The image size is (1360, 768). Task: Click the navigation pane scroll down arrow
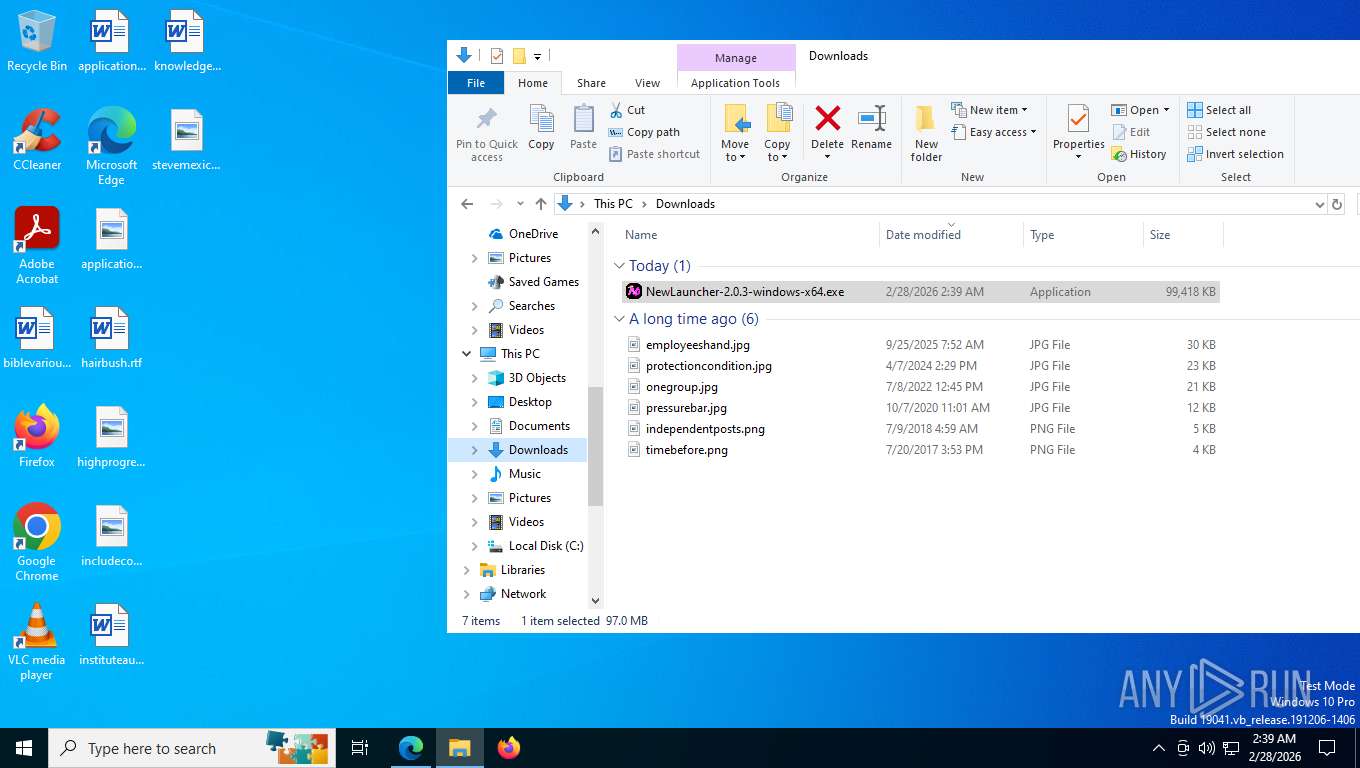pyautogui.click(x=596, y=601)
